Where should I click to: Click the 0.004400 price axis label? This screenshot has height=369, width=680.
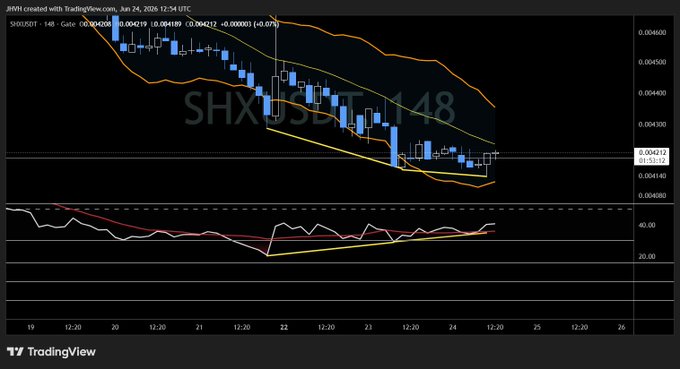click(x=652, y=93)
